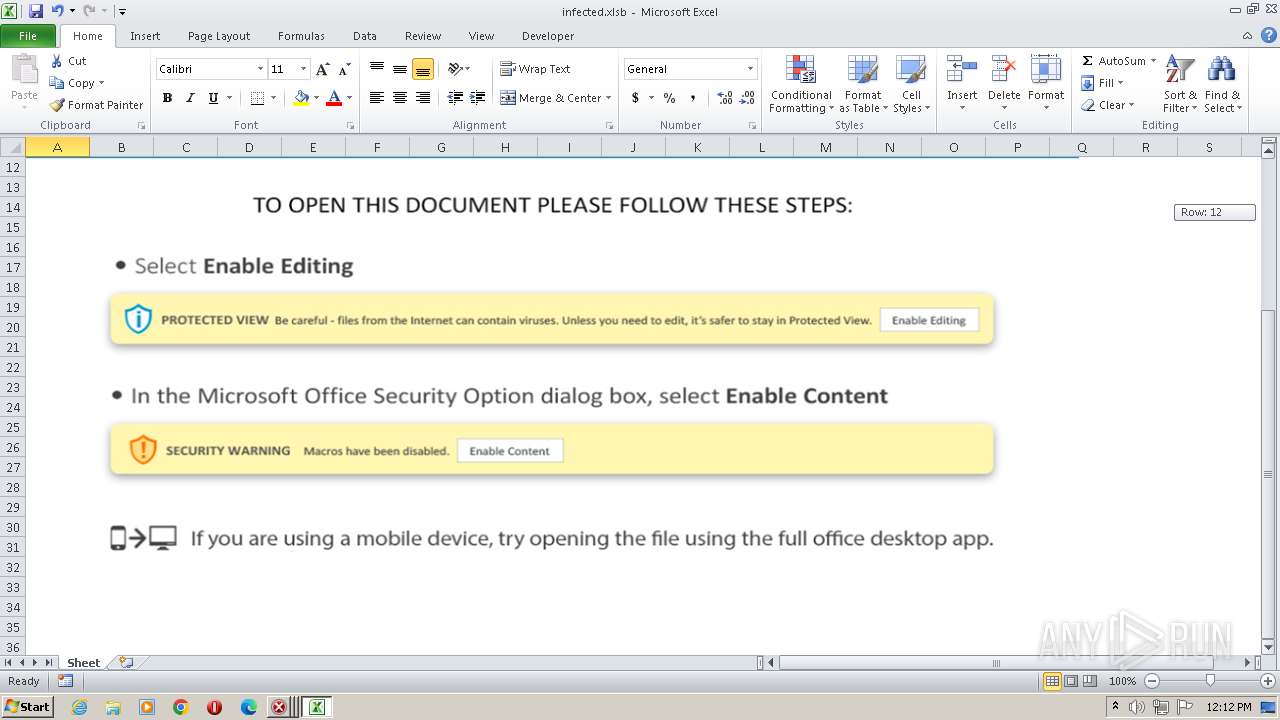Select the Sheet worksheet tab

click(83, 662)
